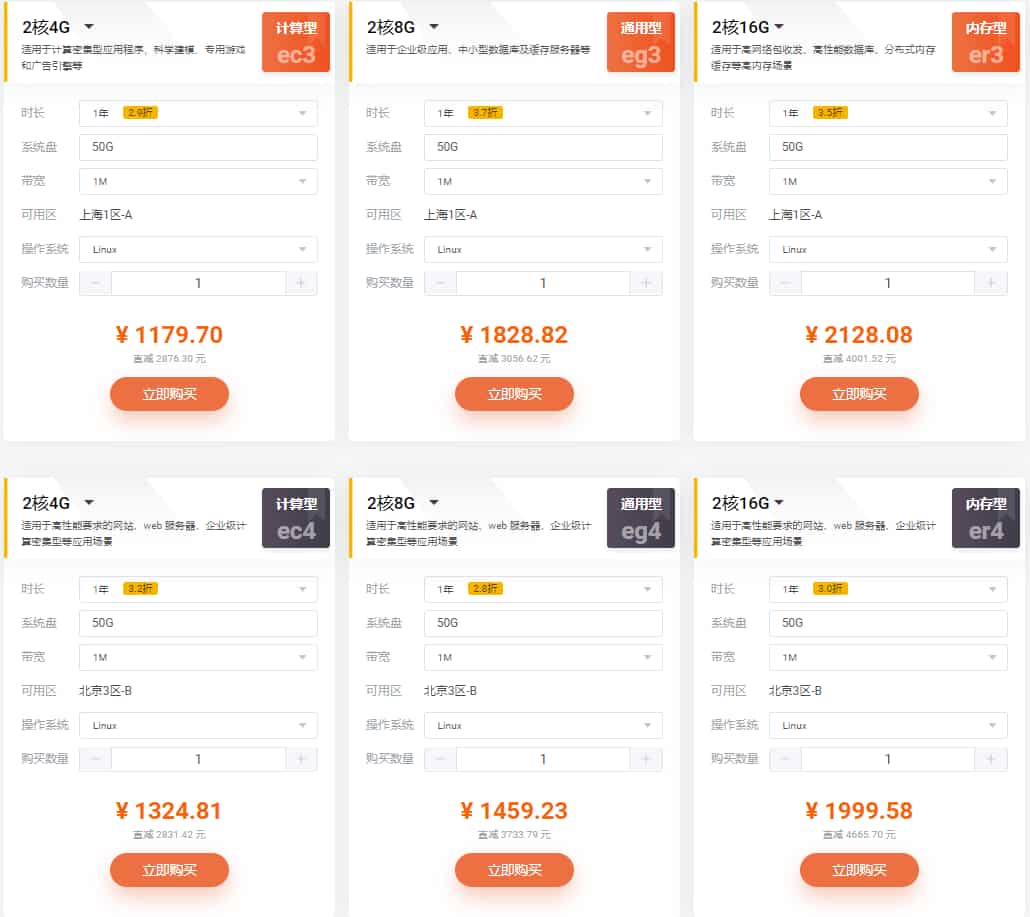
Task: Expand the 2核8G spec dropdown on eg4
Action: point(434,503)
